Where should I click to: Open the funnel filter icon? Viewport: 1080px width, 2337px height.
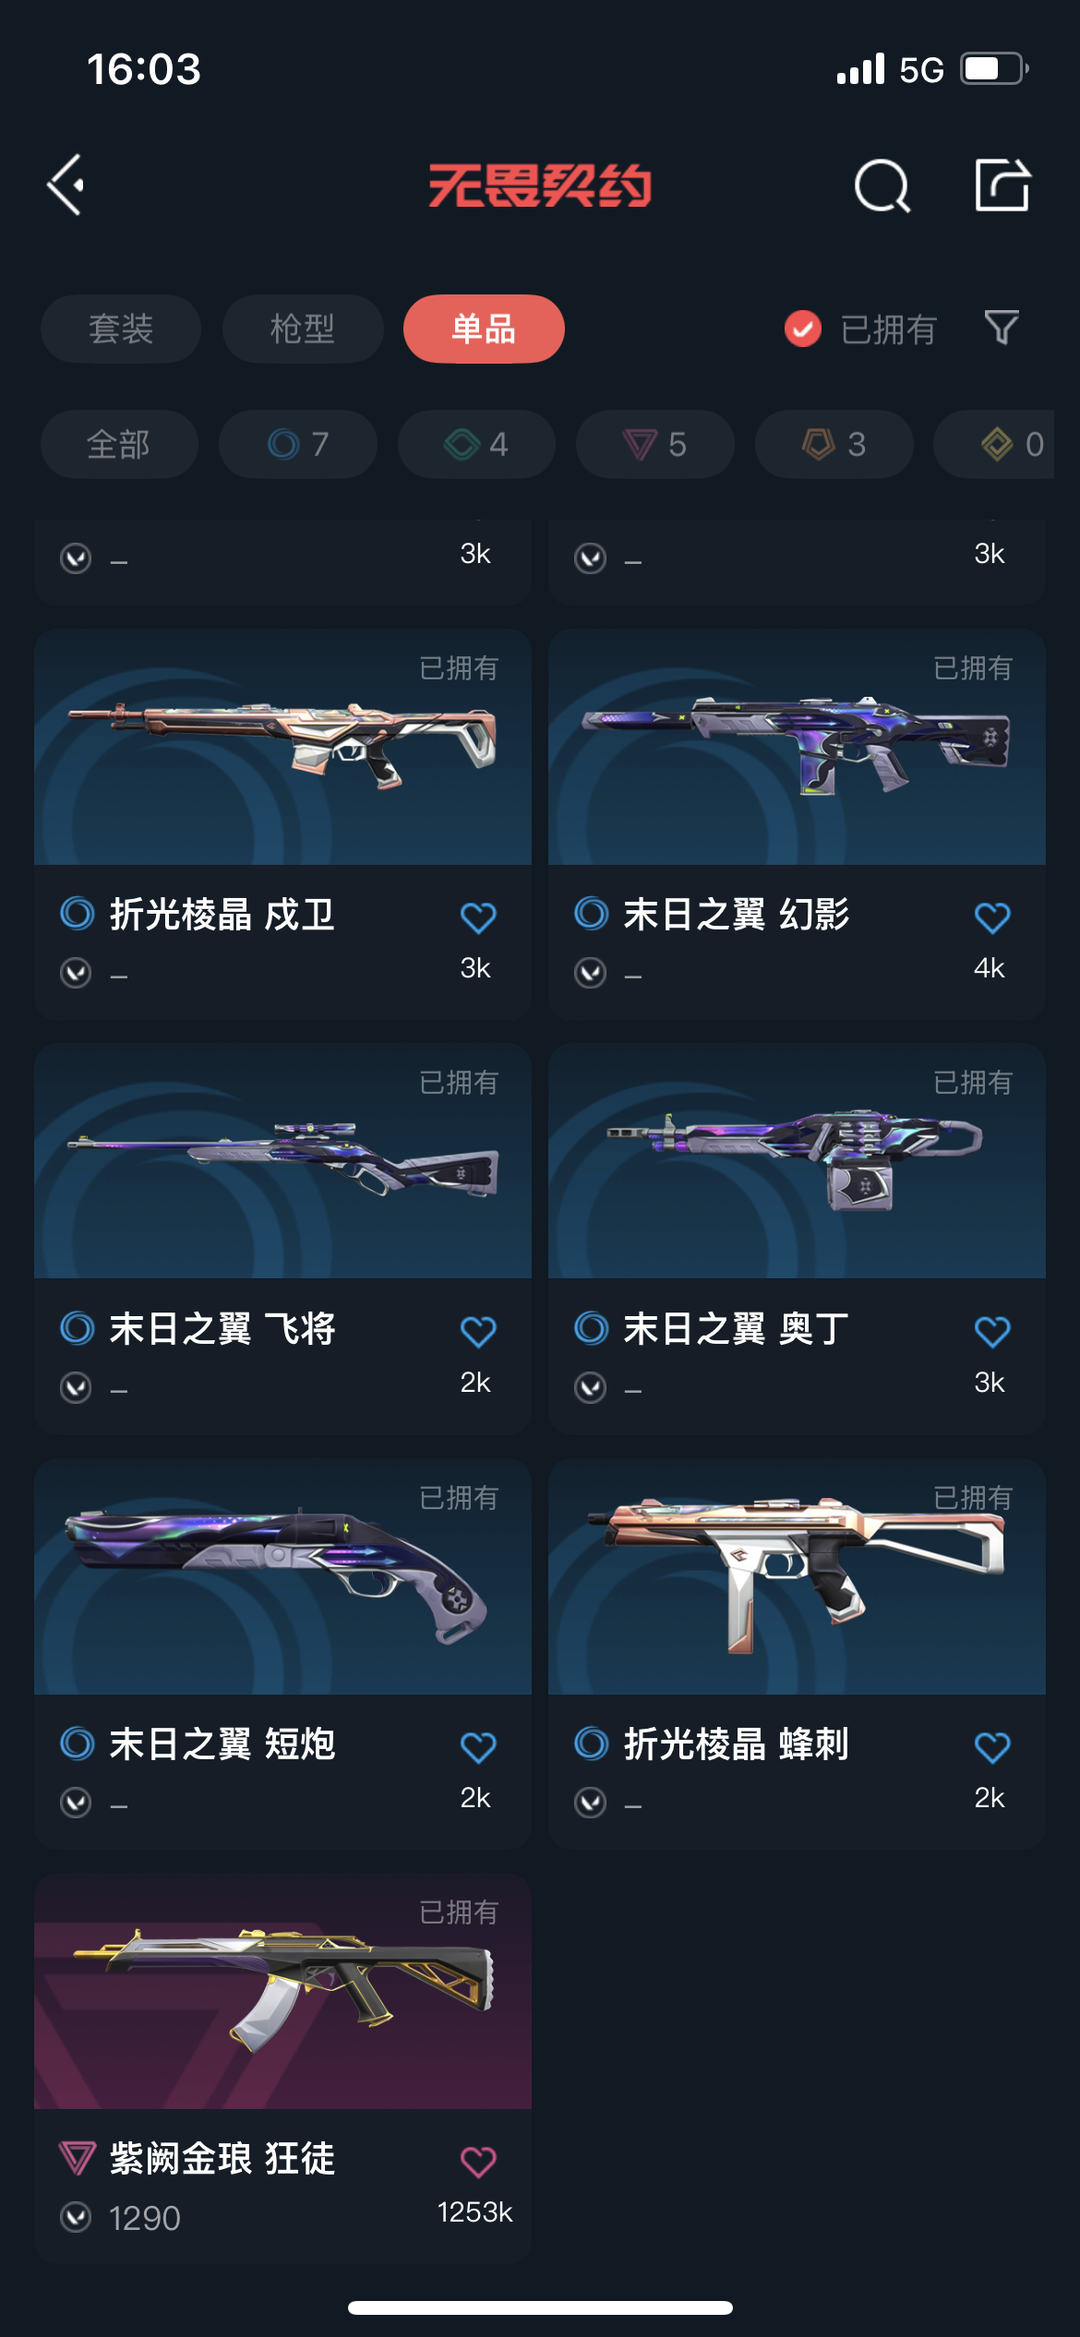click(x=1001, y=328)
